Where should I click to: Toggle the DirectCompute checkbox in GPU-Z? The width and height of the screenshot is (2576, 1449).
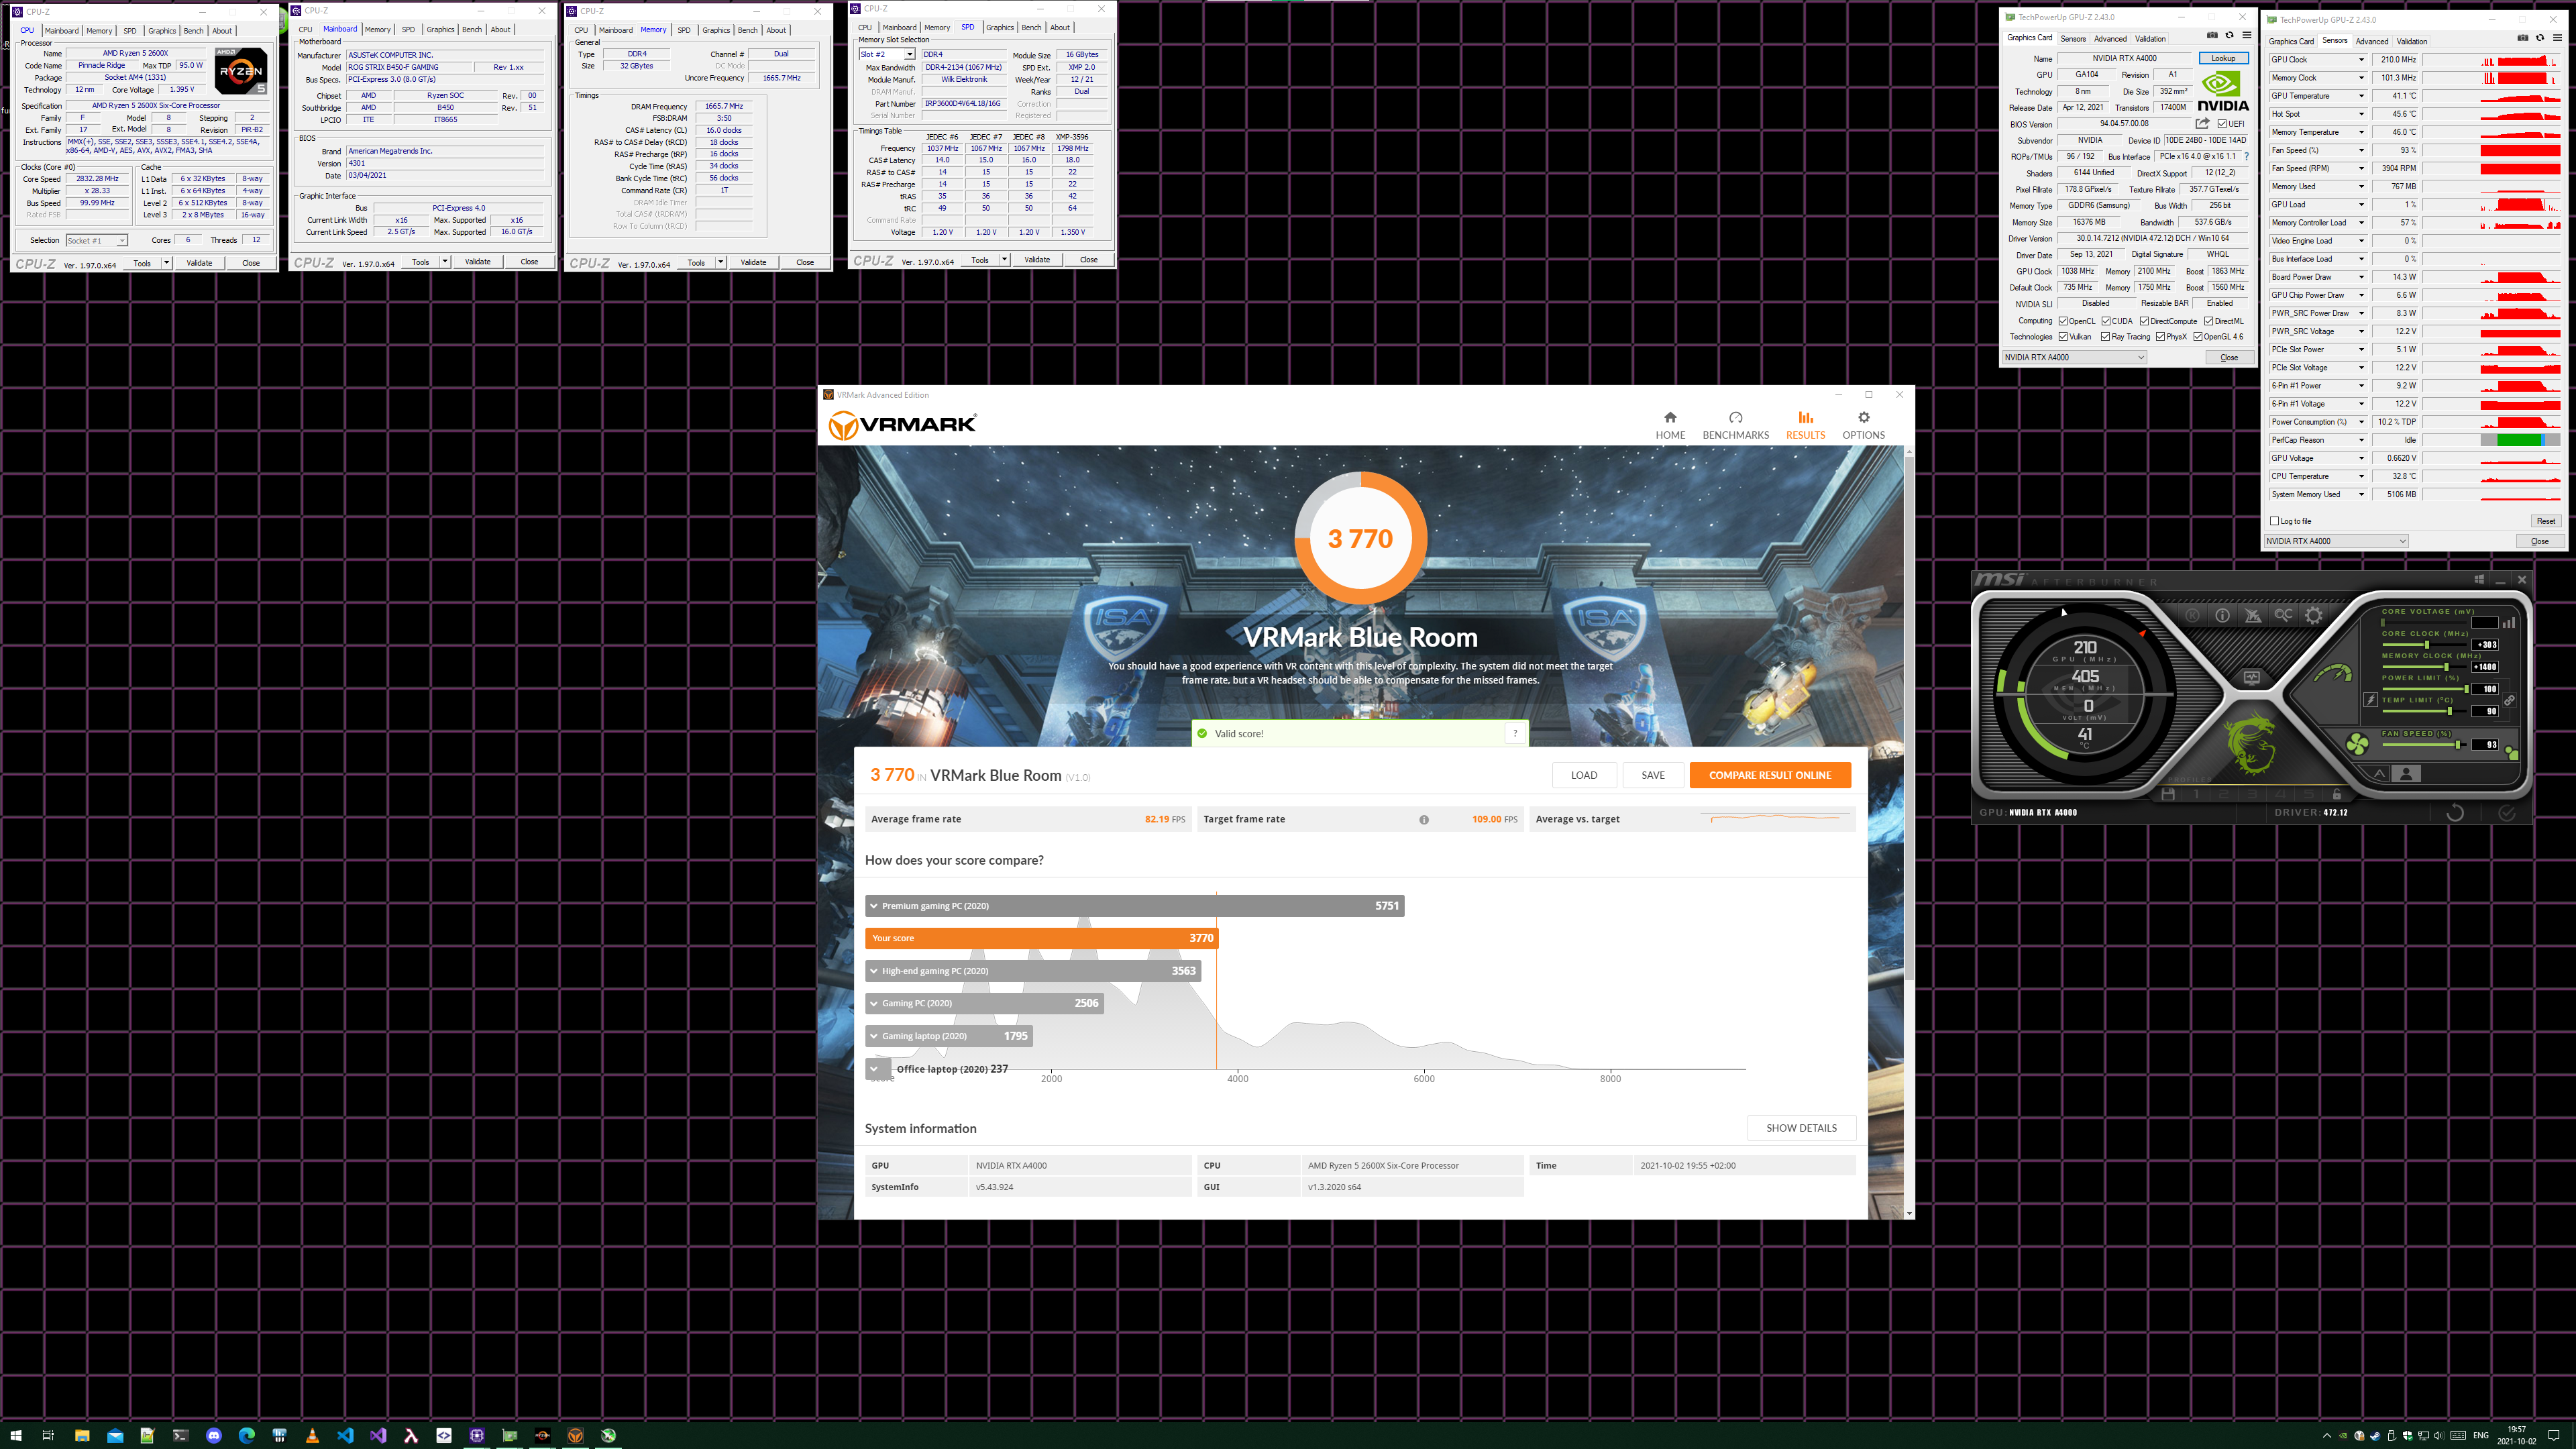pyautogui.click(x=2144, y=321)
